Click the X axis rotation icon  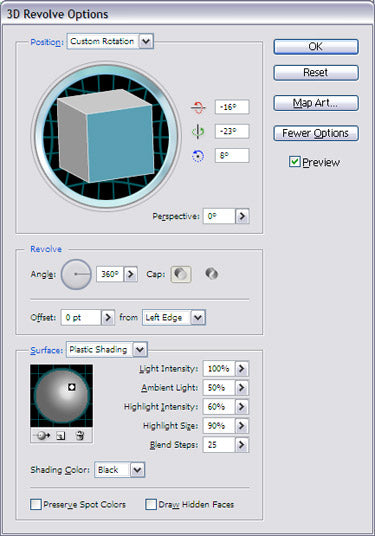coord(198,107)
